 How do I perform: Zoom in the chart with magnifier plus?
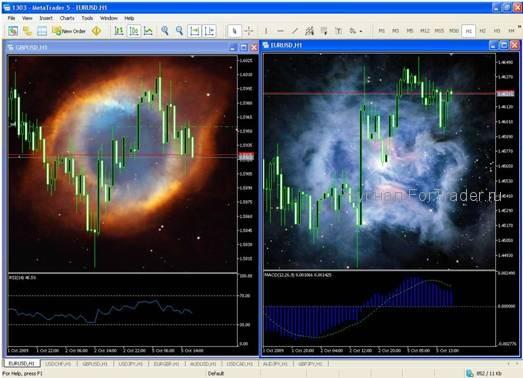pos(165,31)
